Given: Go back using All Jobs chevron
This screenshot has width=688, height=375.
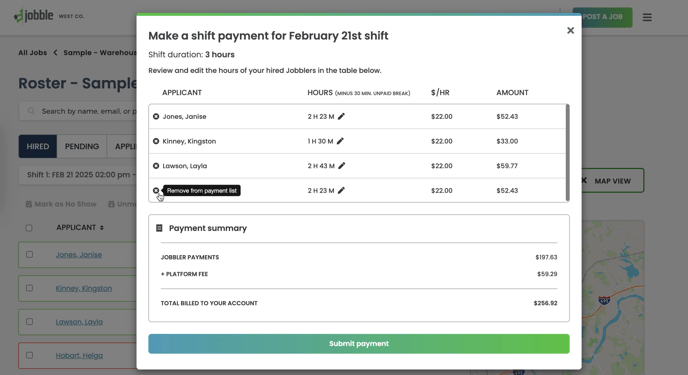Looking at the screenshot, I should pyautogui.click(x=55, y=53).
